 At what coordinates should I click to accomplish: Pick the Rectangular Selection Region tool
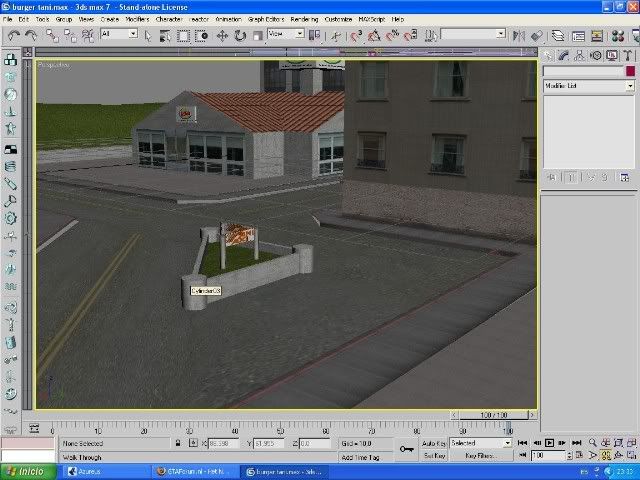point(183,36)
